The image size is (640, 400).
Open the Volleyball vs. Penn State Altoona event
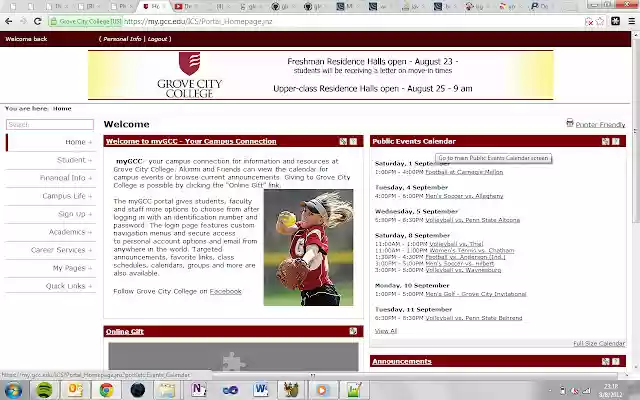tap(473, 220)
